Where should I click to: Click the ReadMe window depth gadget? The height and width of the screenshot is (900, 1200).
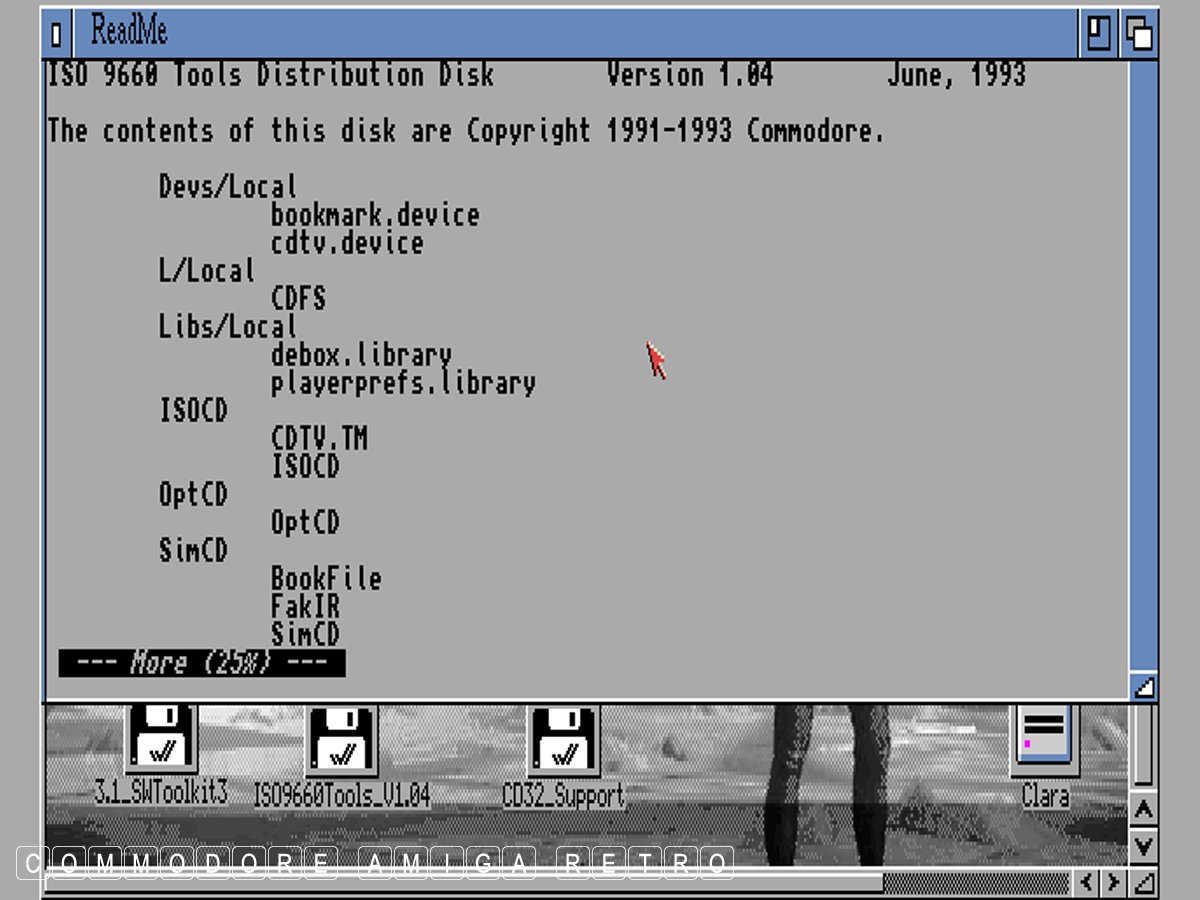point(1139,34)
